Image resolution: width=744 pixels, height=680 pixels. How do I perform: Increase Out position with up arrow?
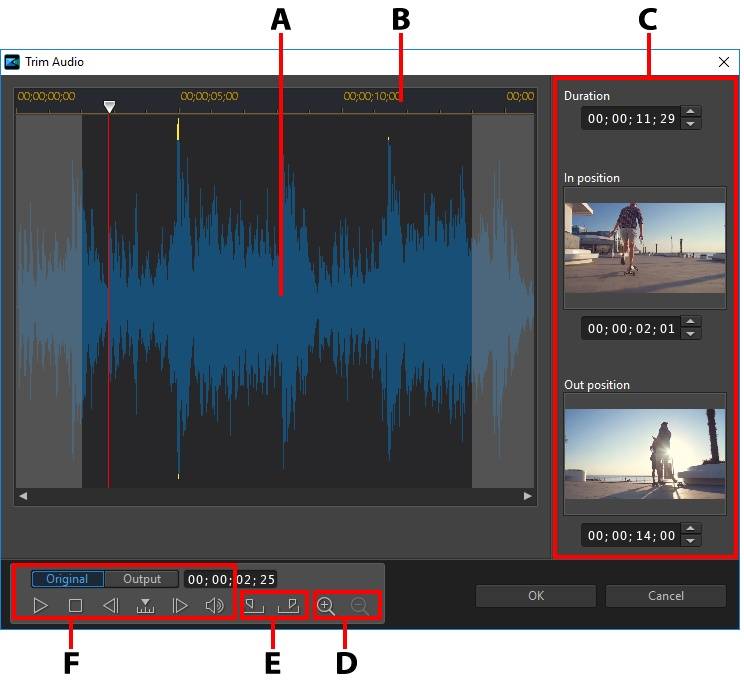click(691, 530)
